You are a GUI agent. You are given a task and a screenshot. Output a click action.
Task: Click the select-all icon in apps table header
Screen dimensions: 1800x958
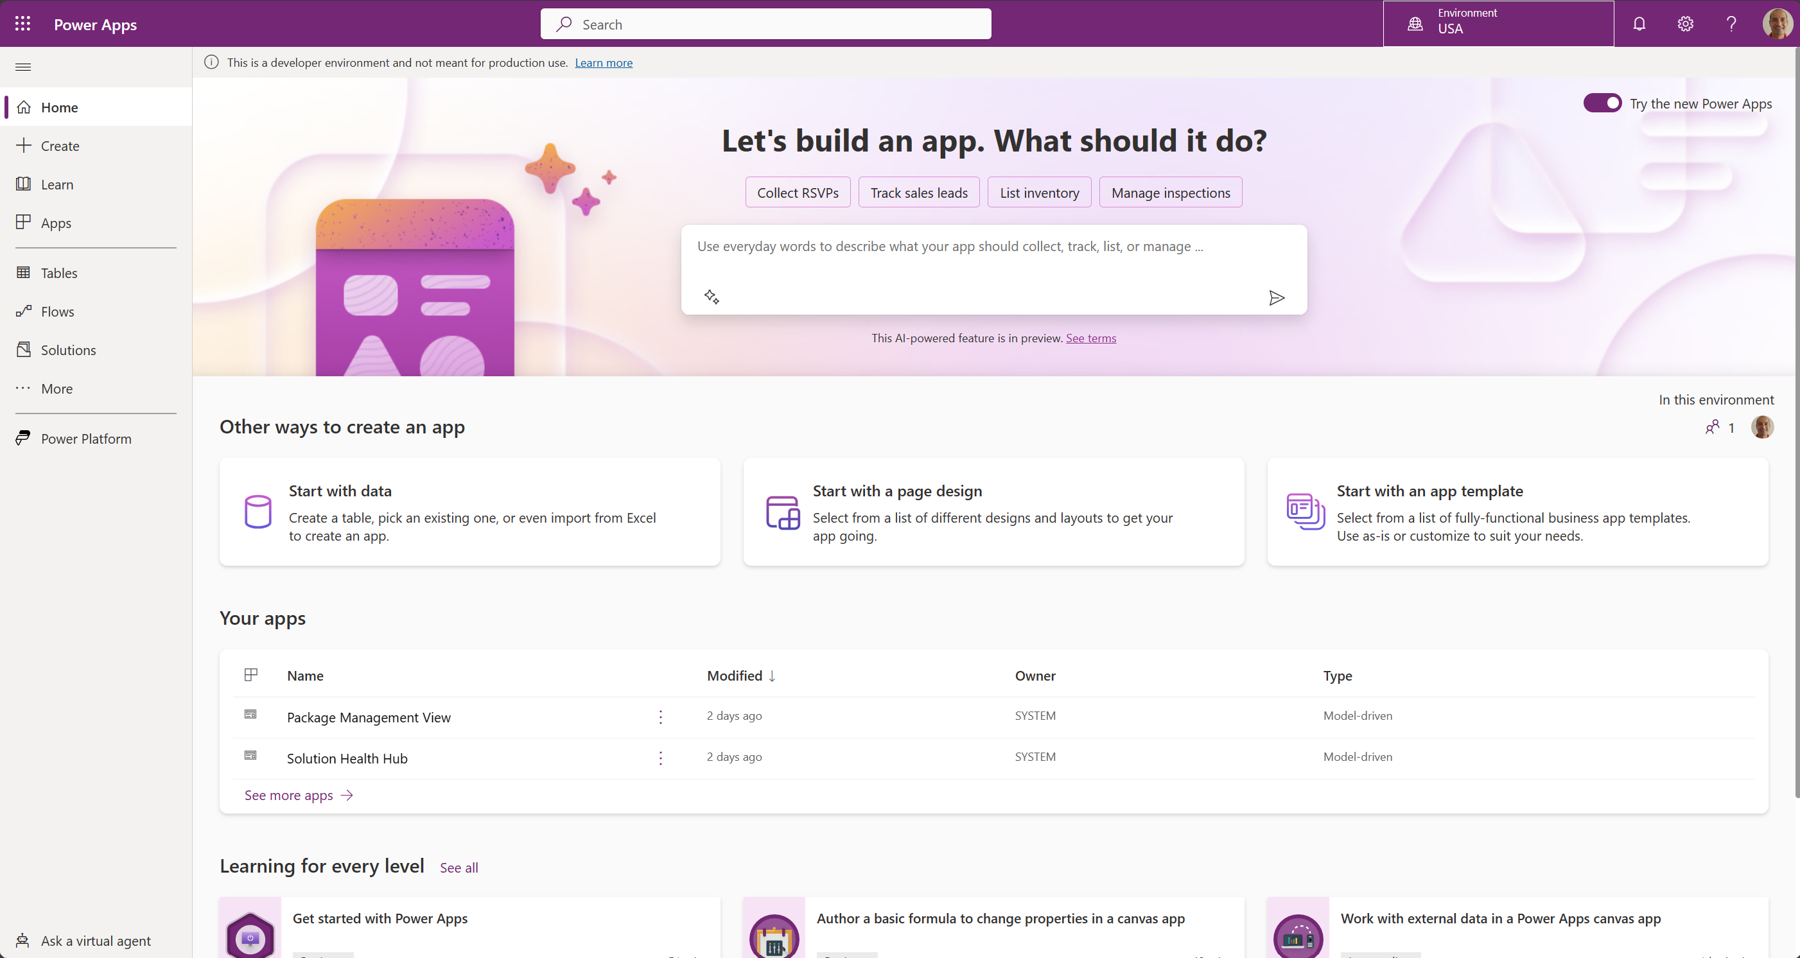coord(251,675)
